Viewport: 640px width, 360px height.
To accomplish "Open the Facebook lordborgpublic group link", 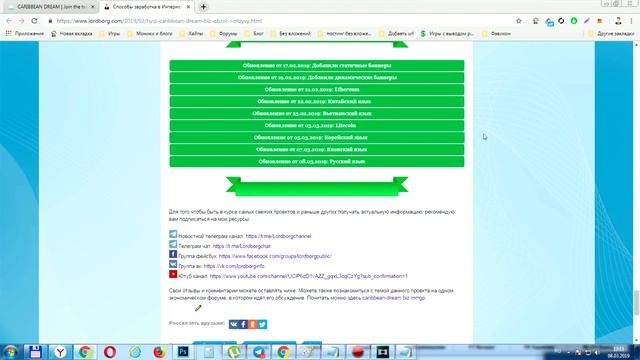I will tap(275, 256).
